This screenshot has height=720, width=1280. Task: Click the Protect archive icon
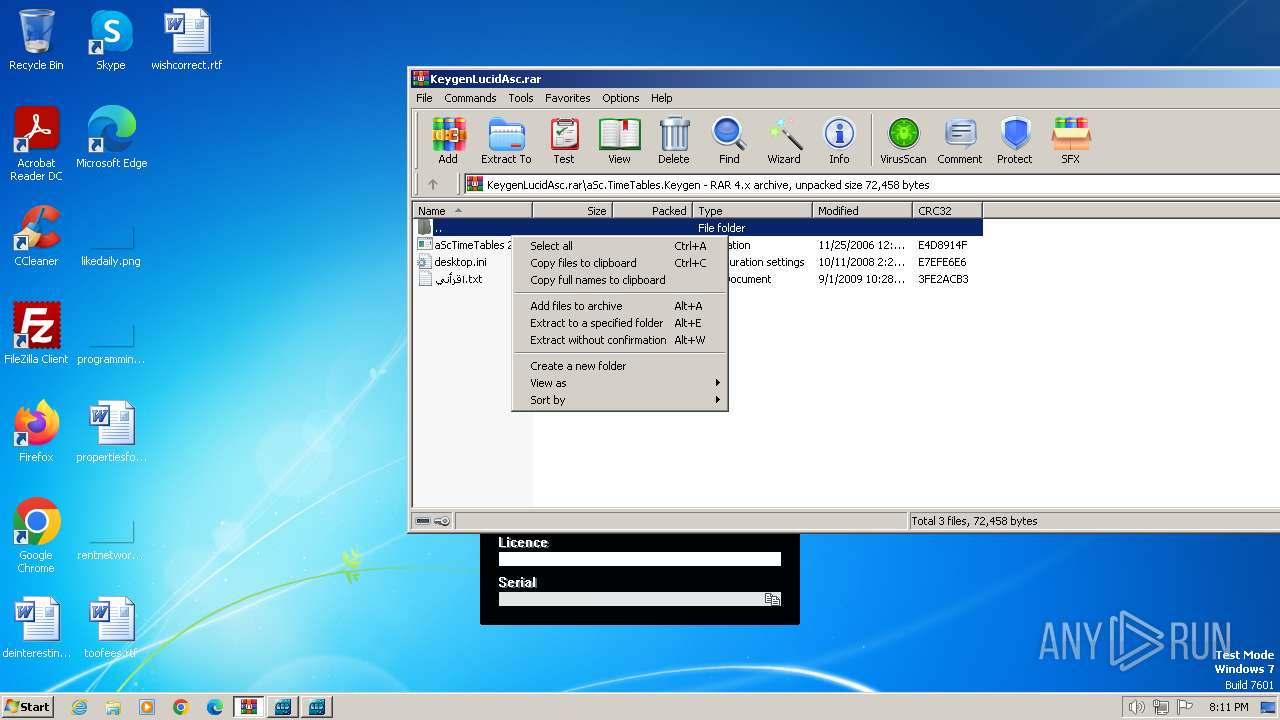tap(1014, 140)
